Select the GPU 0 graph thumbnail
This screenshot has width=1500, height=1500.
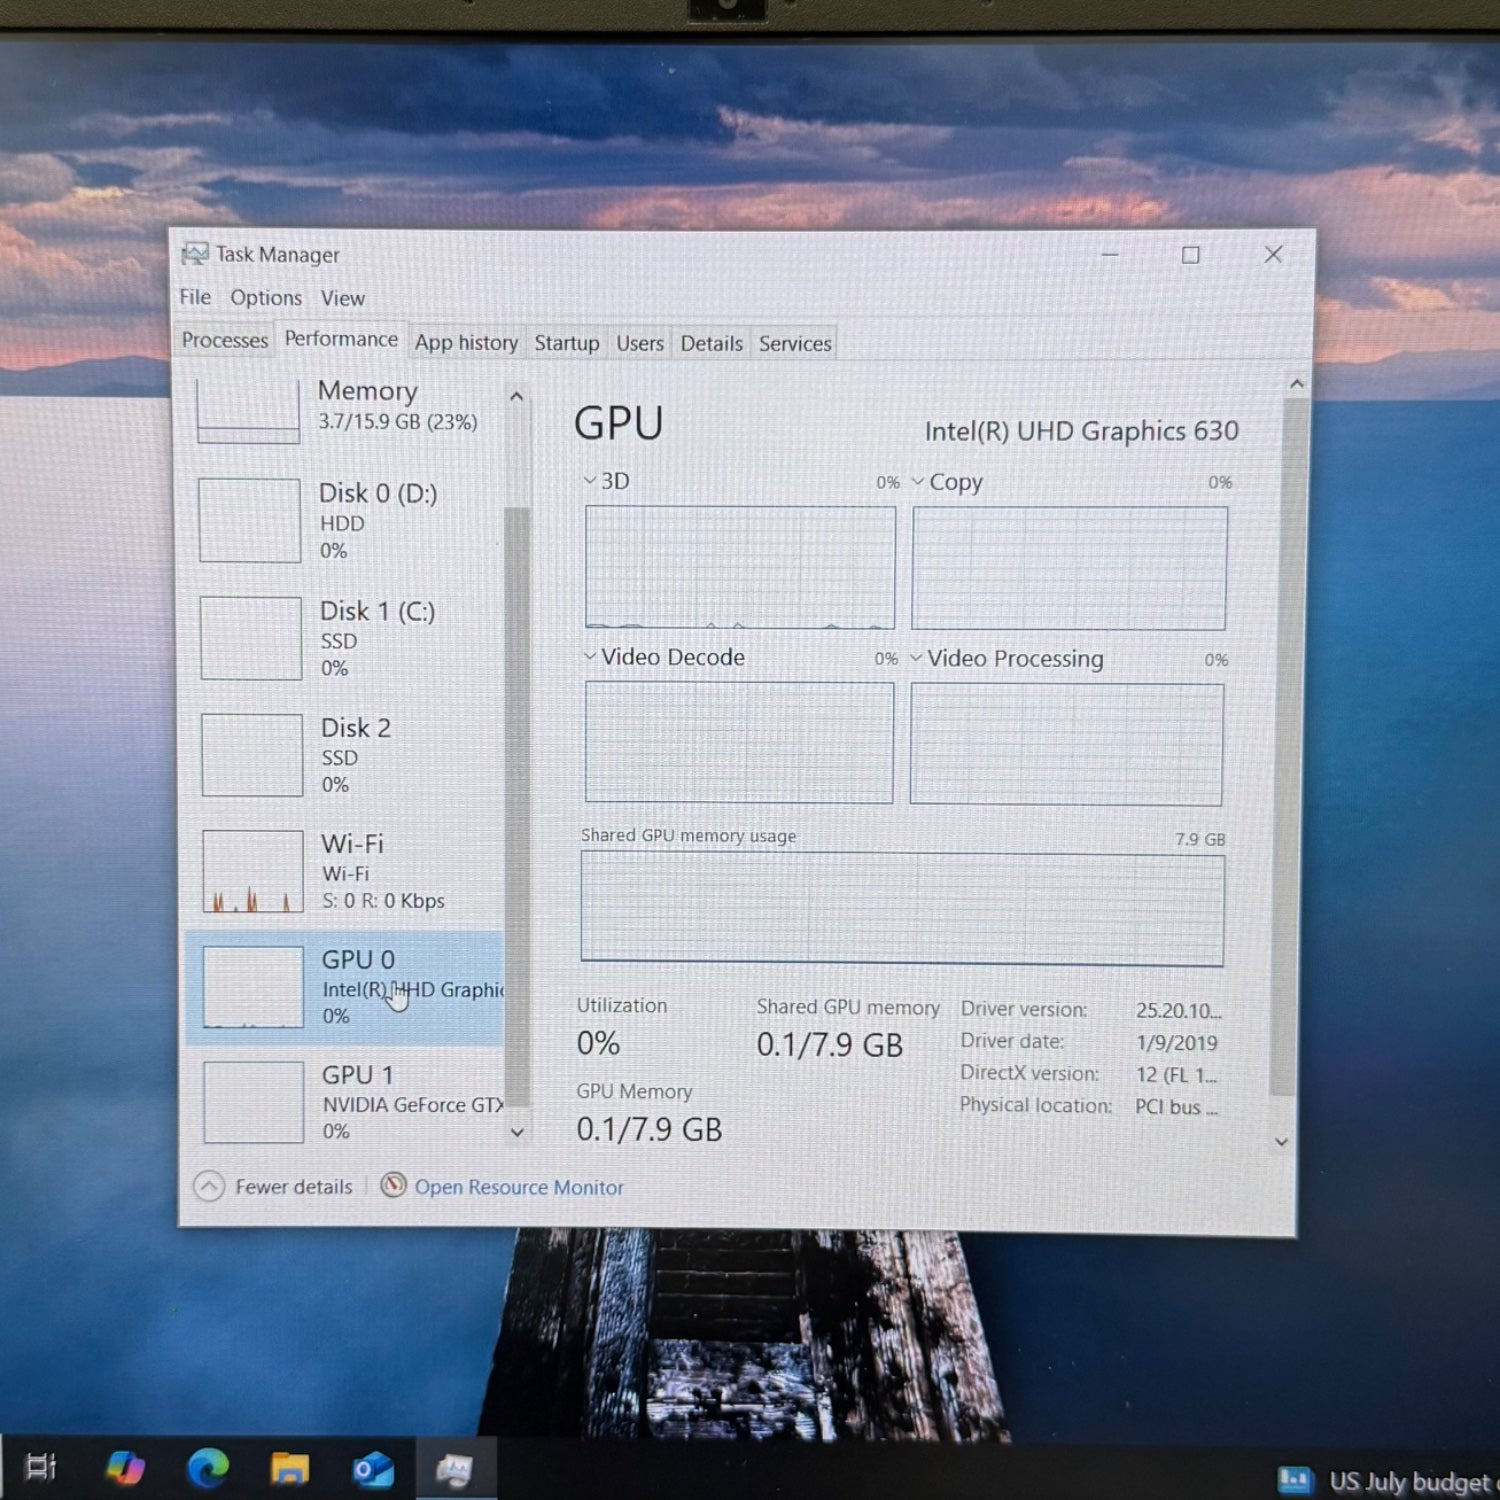(253, 987)
